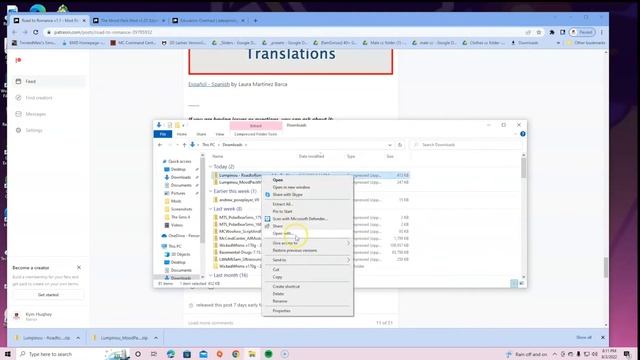Expand options for Lumpinou_MoodPa zip download
Viewport: 640px width, 360px height.
click(156, 338)
